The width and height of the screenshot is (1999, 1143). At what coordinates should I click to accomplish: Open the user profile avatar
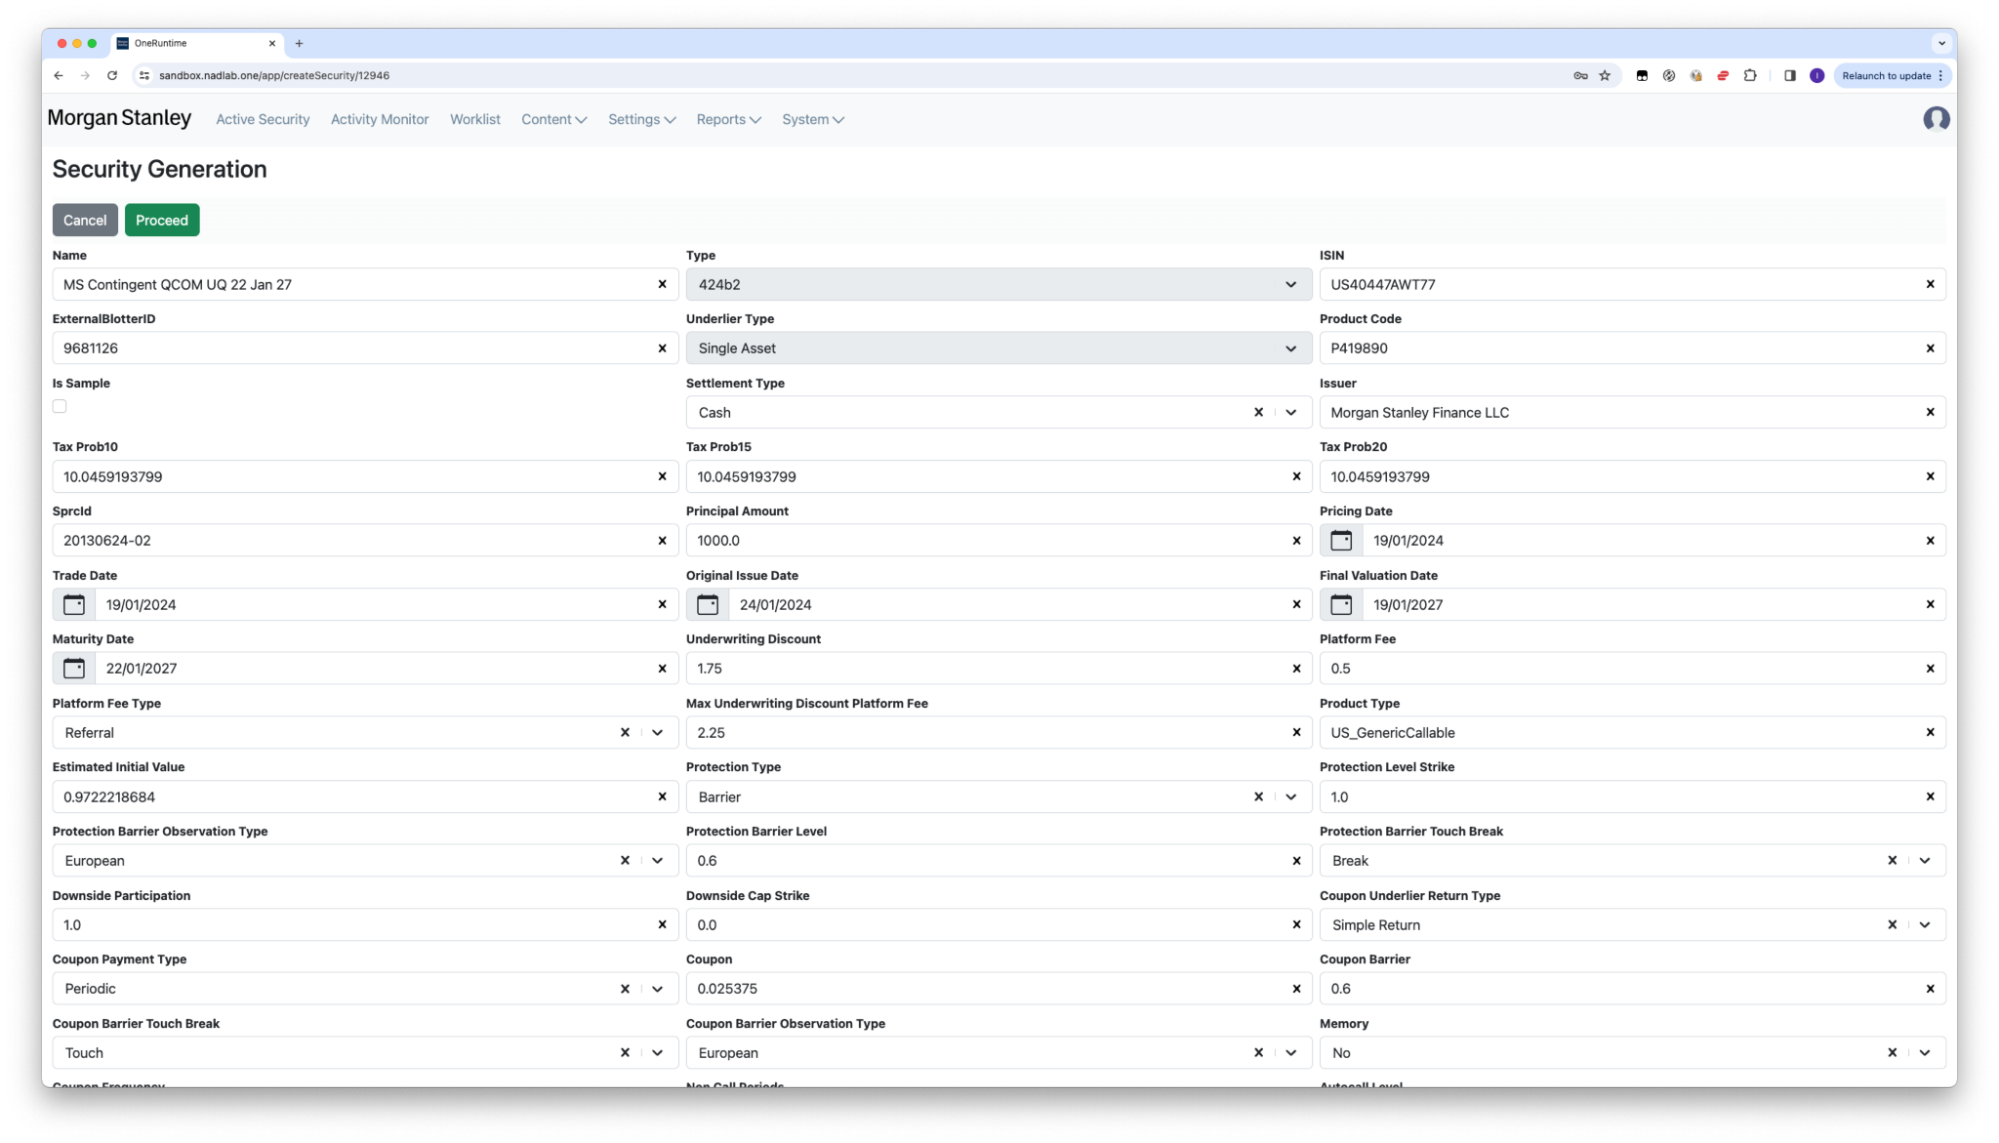[1935, 119]
